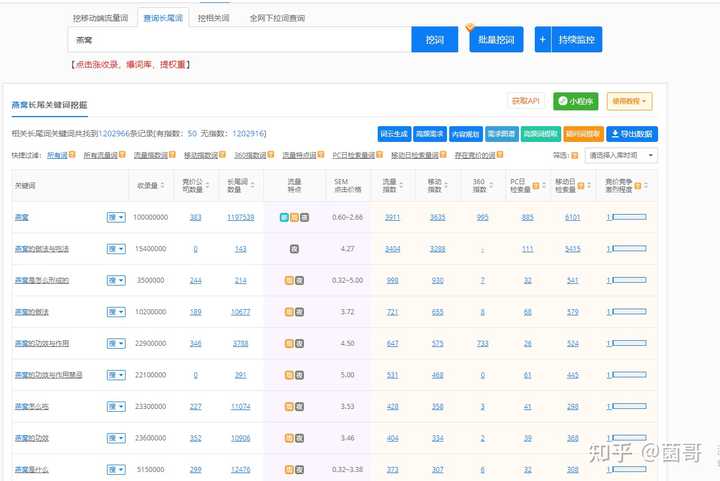
Task: Click help icon in 移动日检索量 header
Action: click(580, 185)
